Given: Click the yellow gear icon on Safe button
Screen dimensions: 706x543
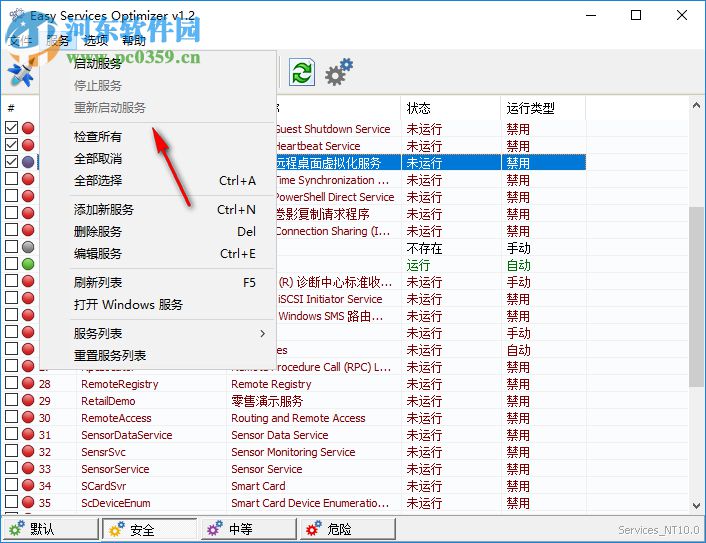Looking at the screenshot, I should point(117,529).
